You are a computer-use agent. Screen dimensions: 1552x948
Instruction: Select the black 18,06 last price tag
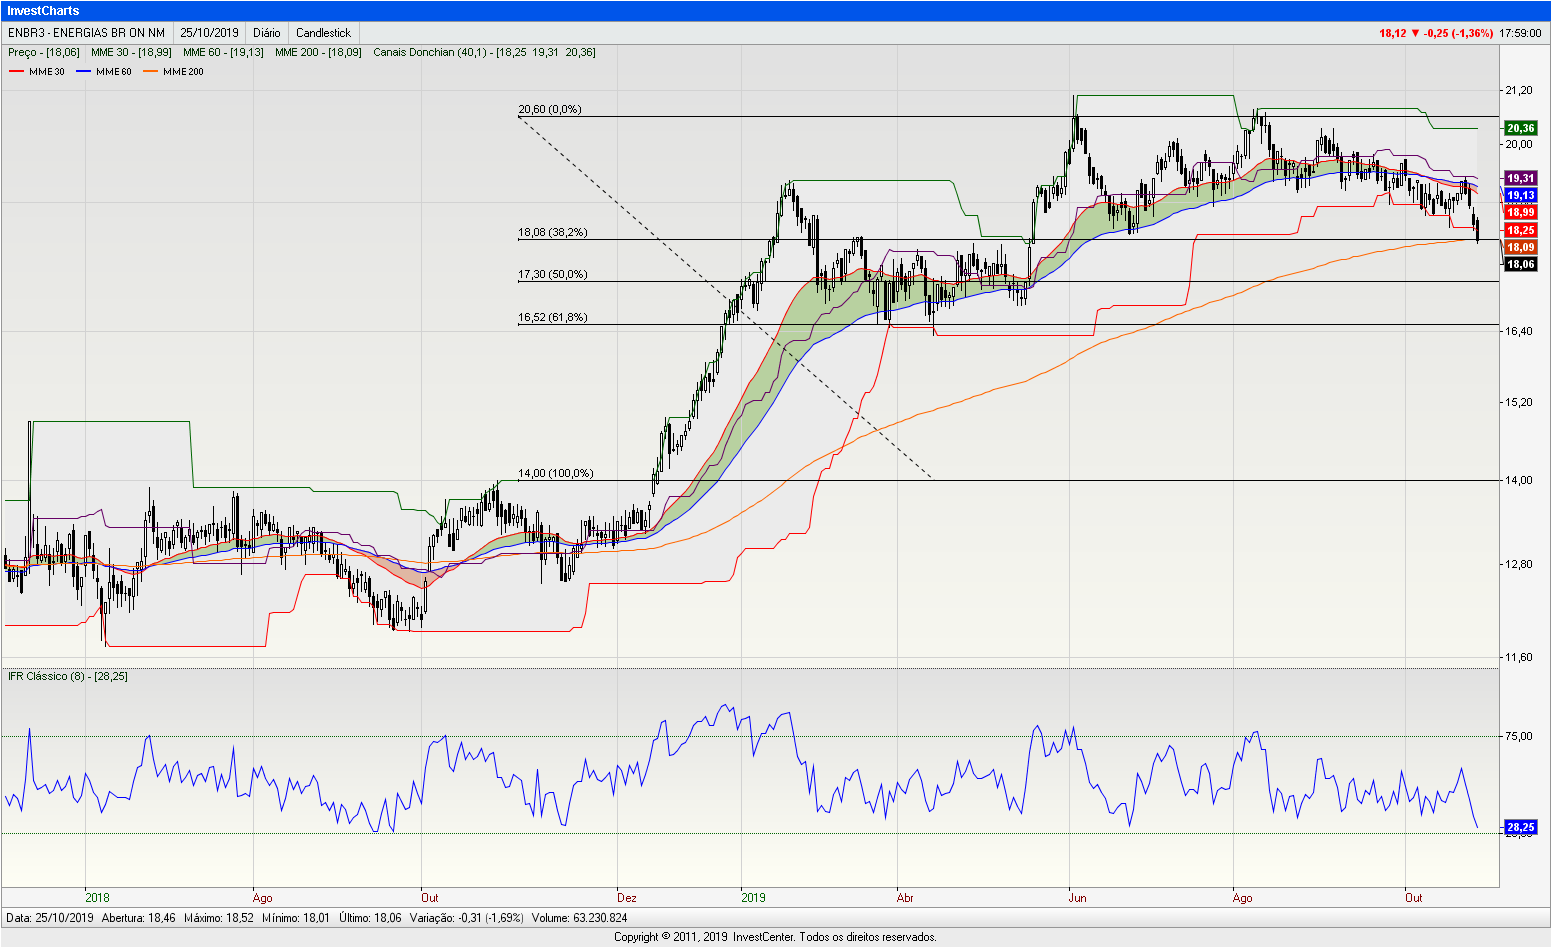pos(1520,264)
